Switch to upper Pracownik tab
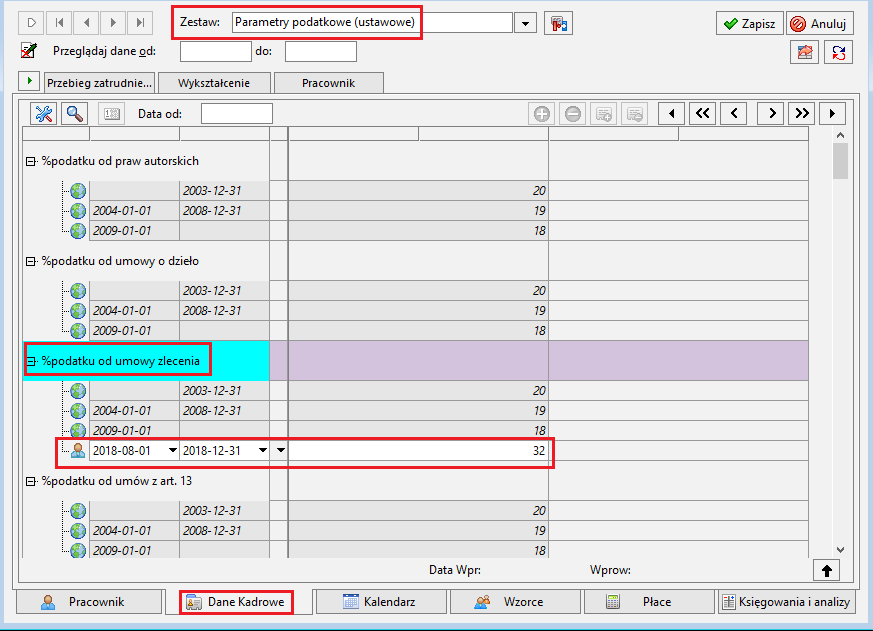873x631 pixels. coord(328,83)
